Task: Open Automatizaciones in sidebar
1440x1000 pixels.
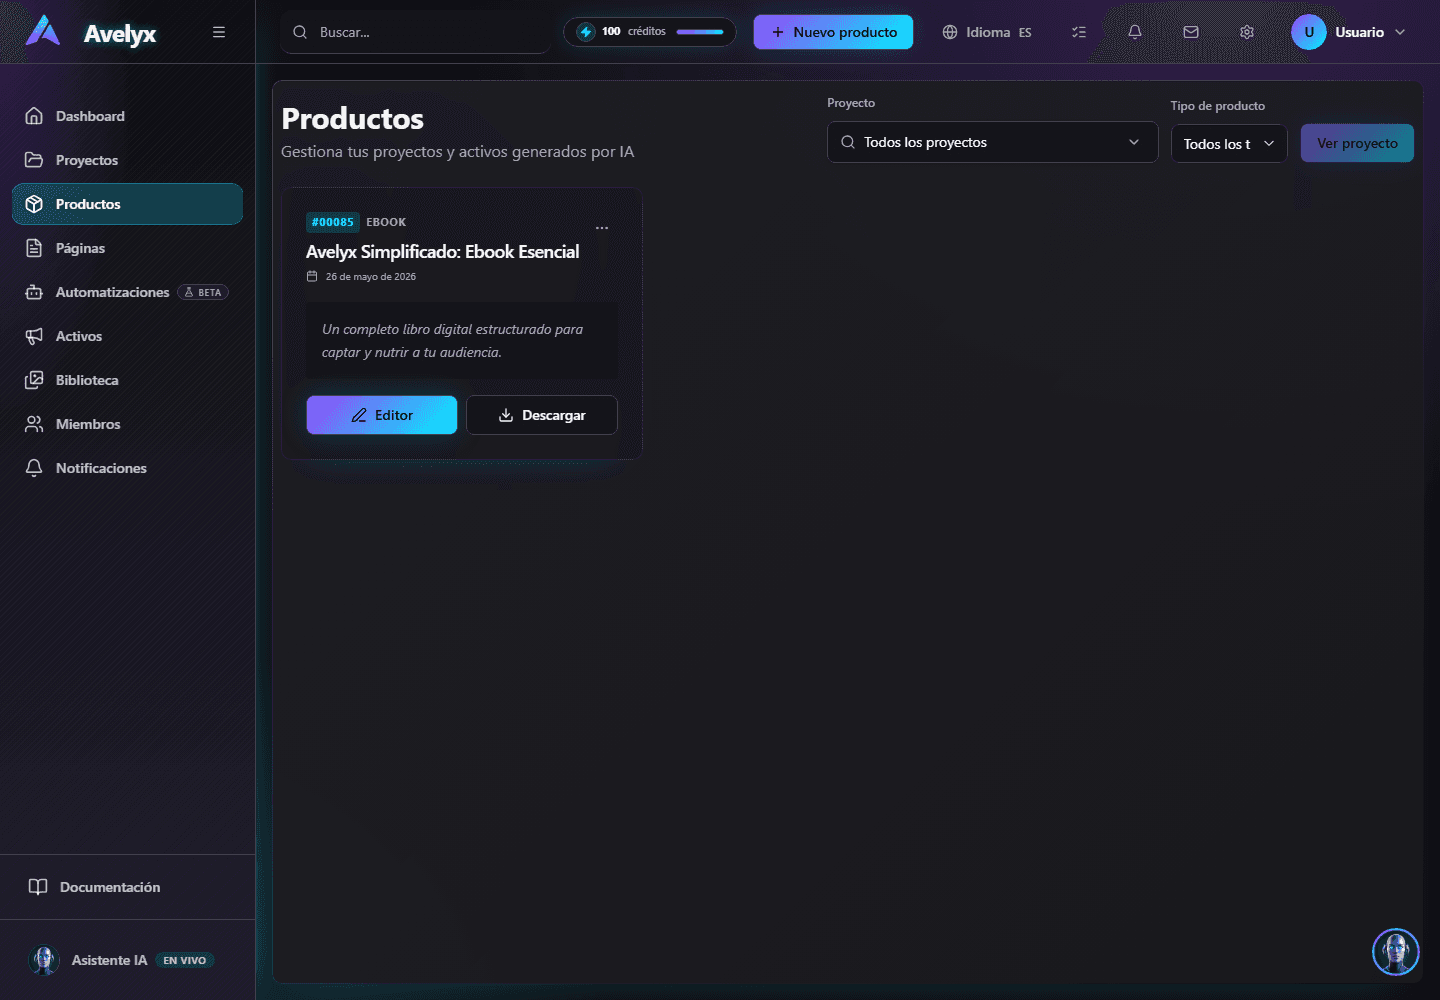Action: tap(127, 292)
